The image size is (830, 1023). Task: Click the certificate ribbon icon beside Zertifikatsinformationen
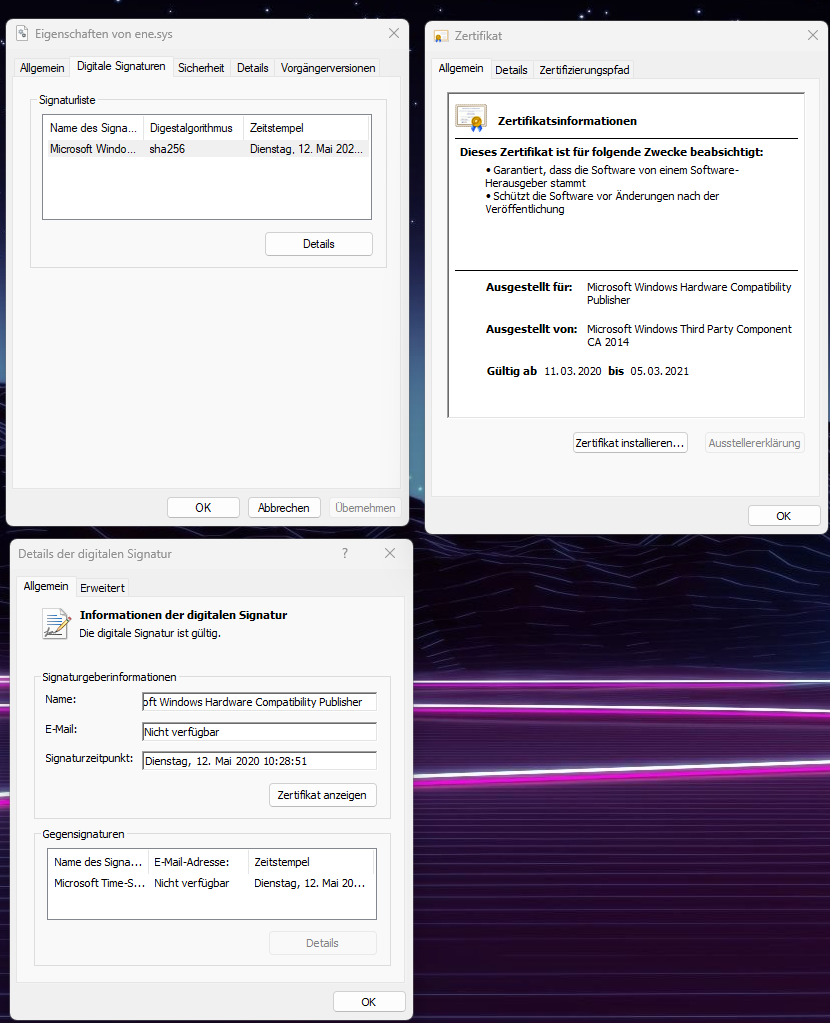(471, 118)
